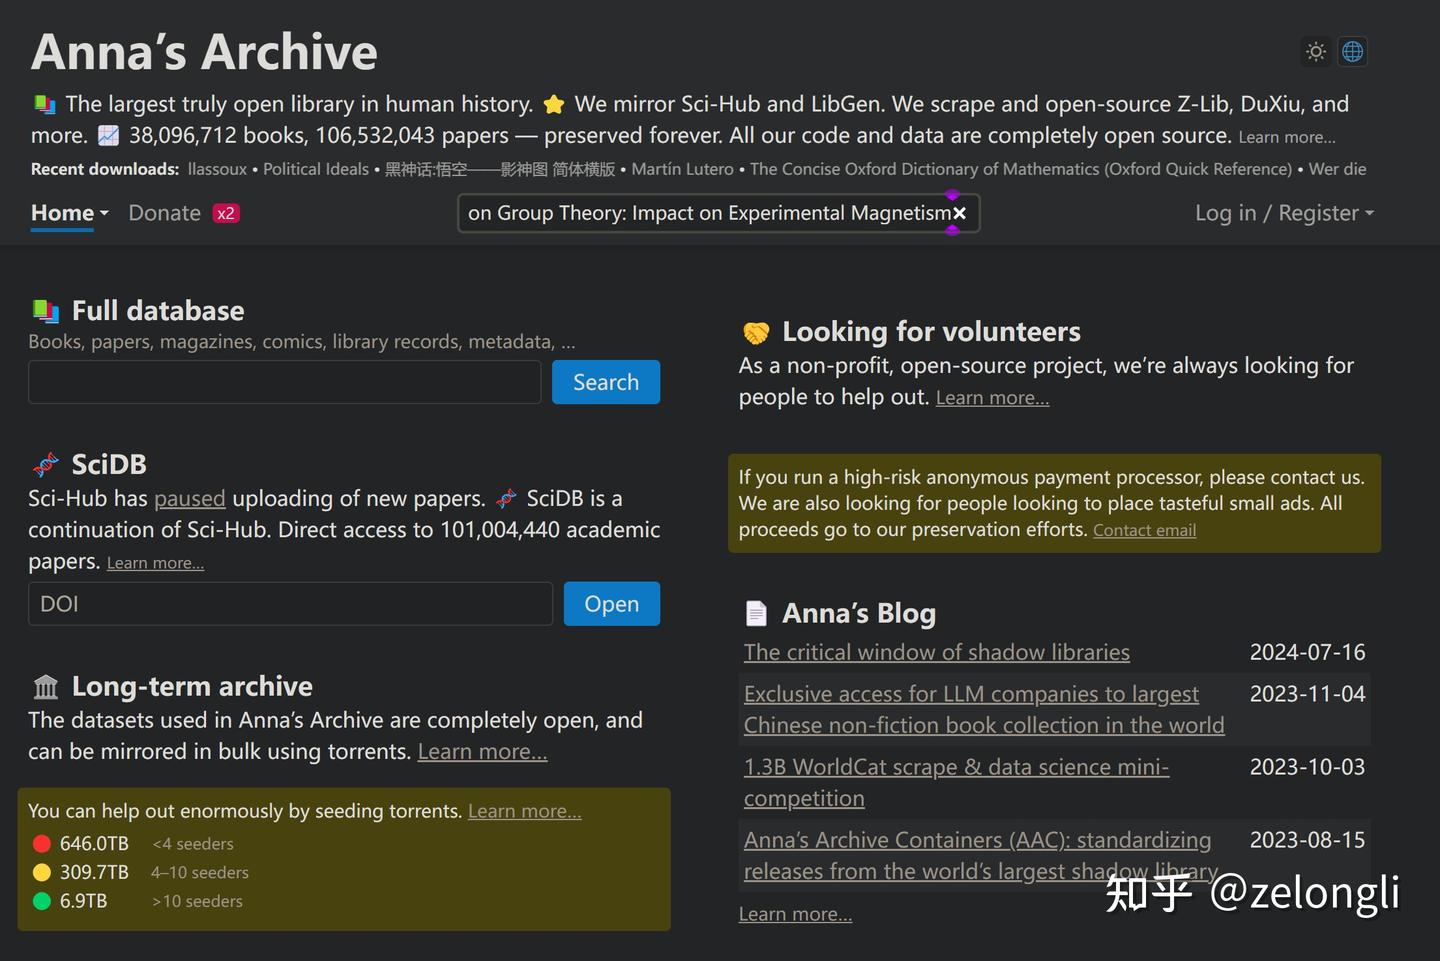The height and width of the screenshot is (961, 1440).
Task: Click Learn more link under SciDB
Action: tap(155, 563)
